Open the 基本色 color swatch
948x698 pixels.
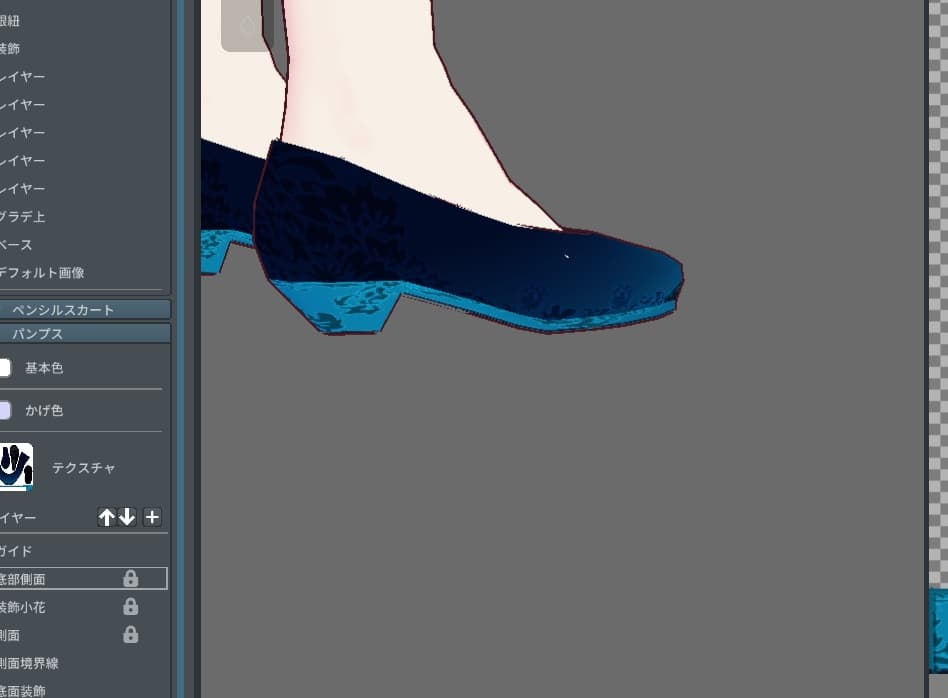[x=5, y=368]
